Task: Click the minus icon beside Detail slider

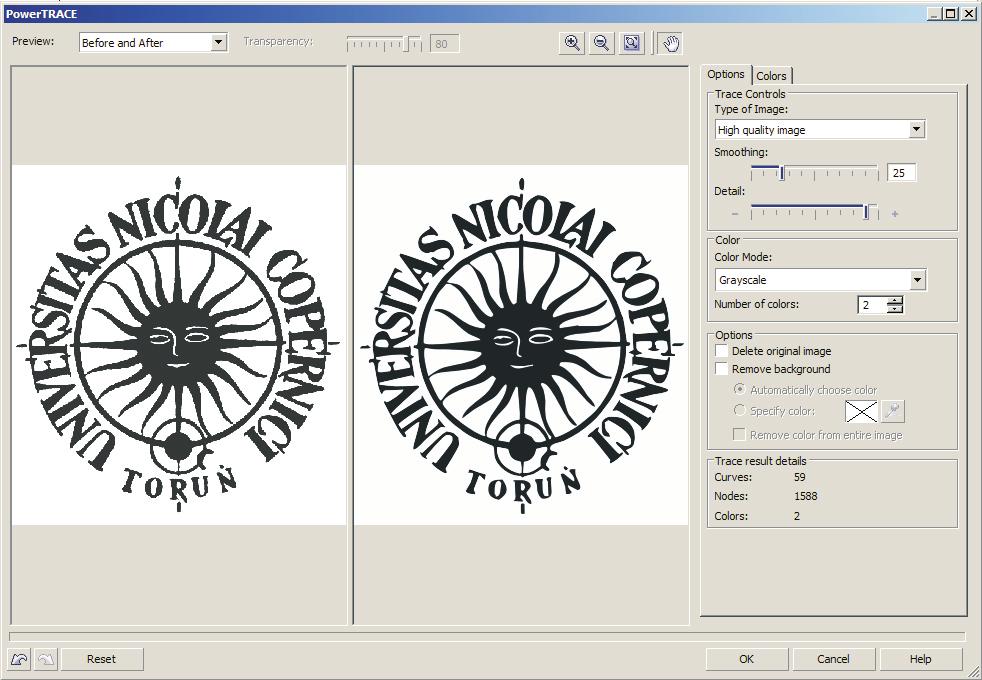Action: [735, 214]
